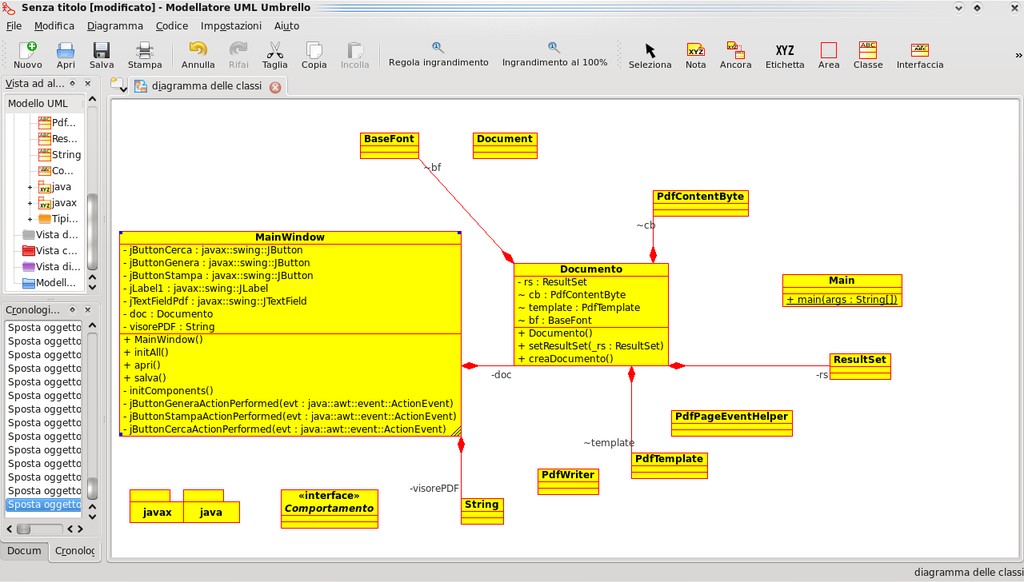Choose the Ancora tool
The image size is (1024, 582).
pos(735,54)
